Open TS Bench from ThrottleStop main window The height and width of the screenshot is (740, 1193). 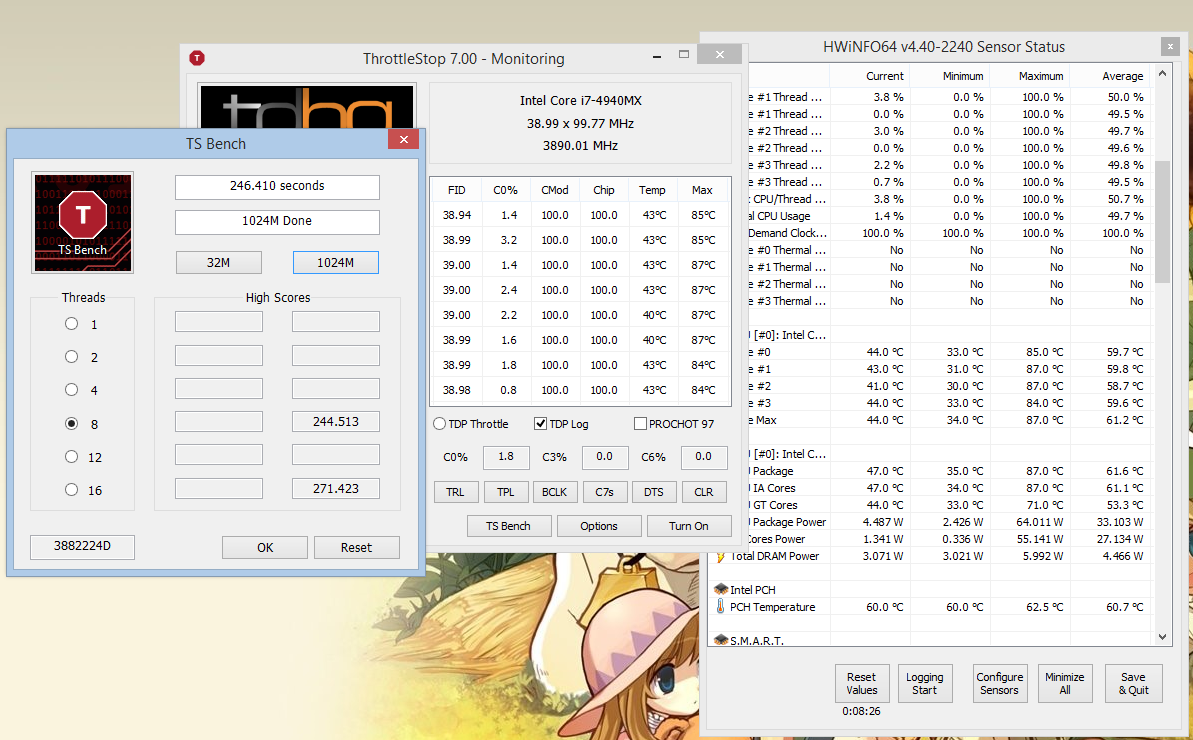coord(508,526)
